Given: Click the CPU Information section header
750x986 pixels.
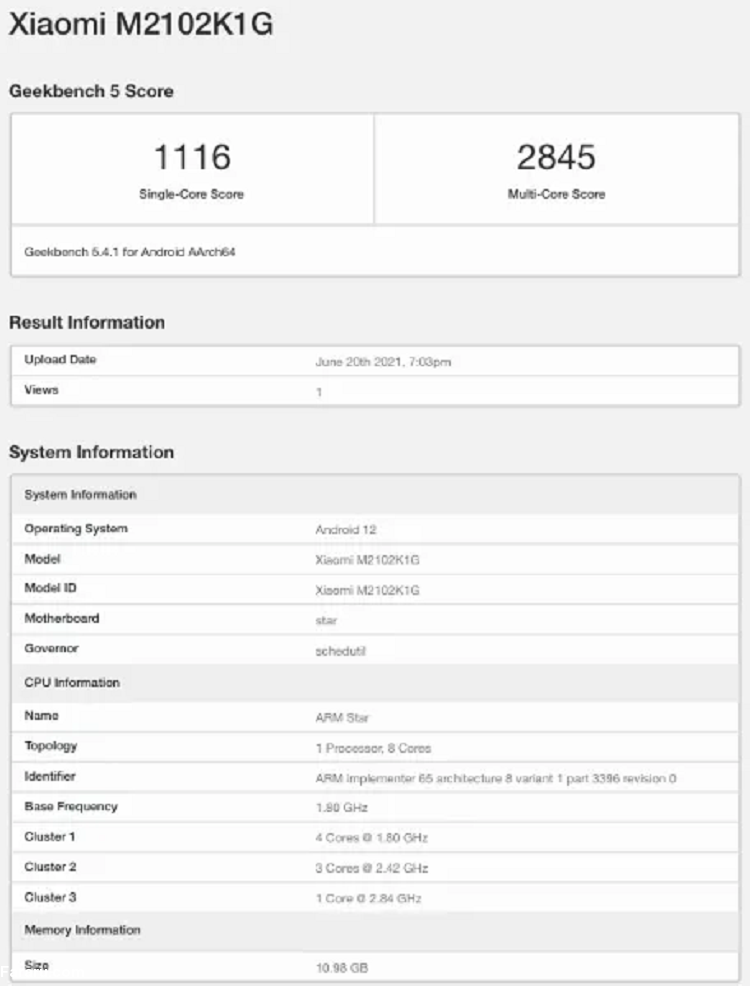Looking at the screenshot, I should click(72, 683).
